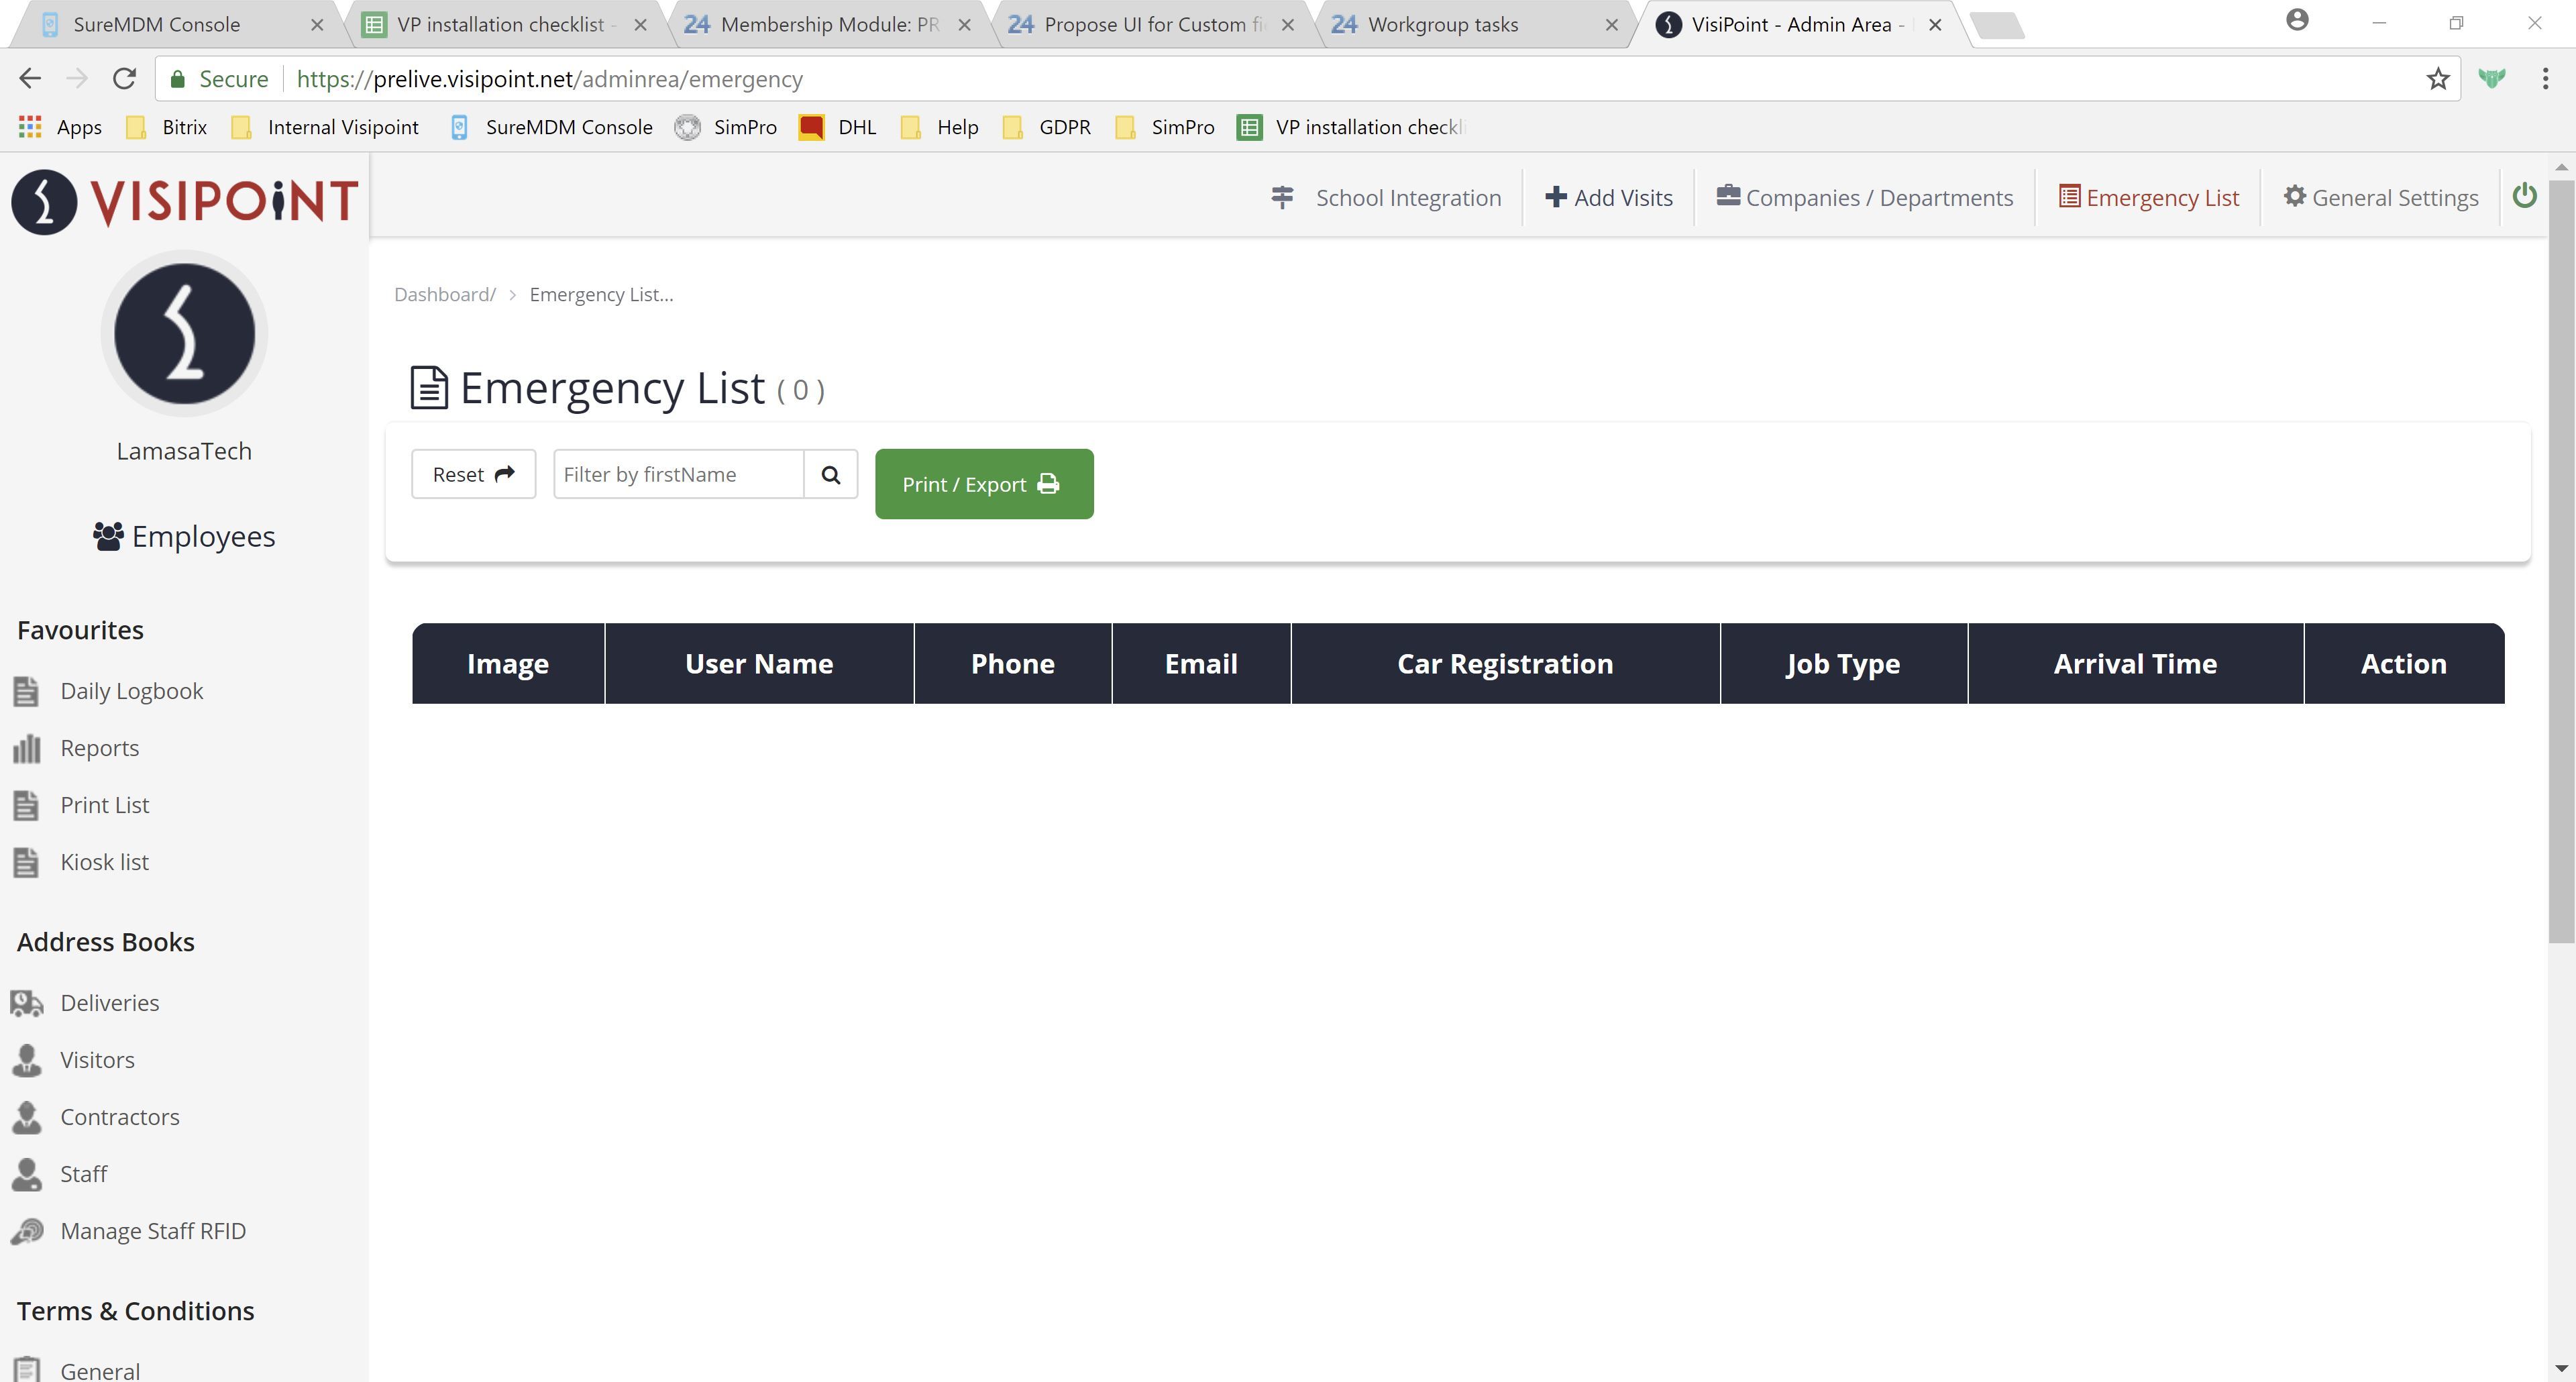
Task: Bookmark this page with star icon
Action: point(2437,78)
